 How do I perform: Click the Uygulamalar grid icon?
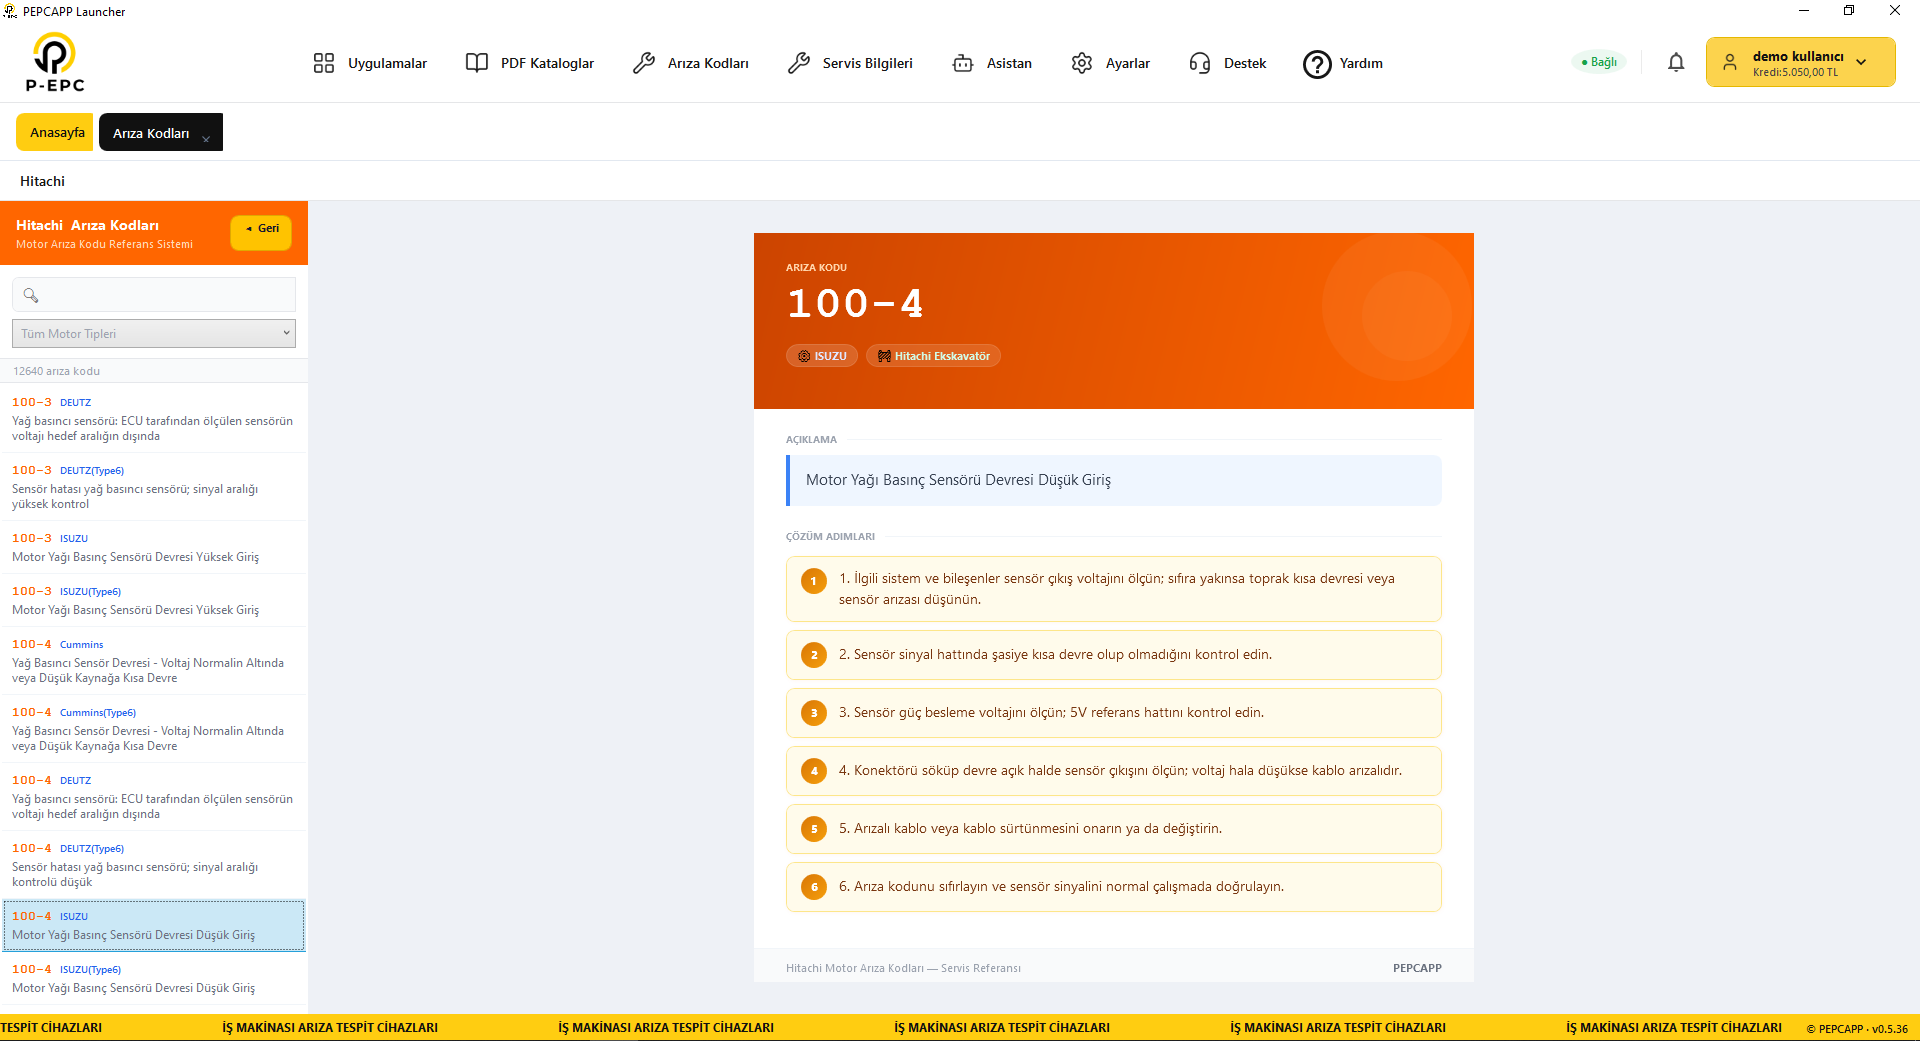[324, 63]
